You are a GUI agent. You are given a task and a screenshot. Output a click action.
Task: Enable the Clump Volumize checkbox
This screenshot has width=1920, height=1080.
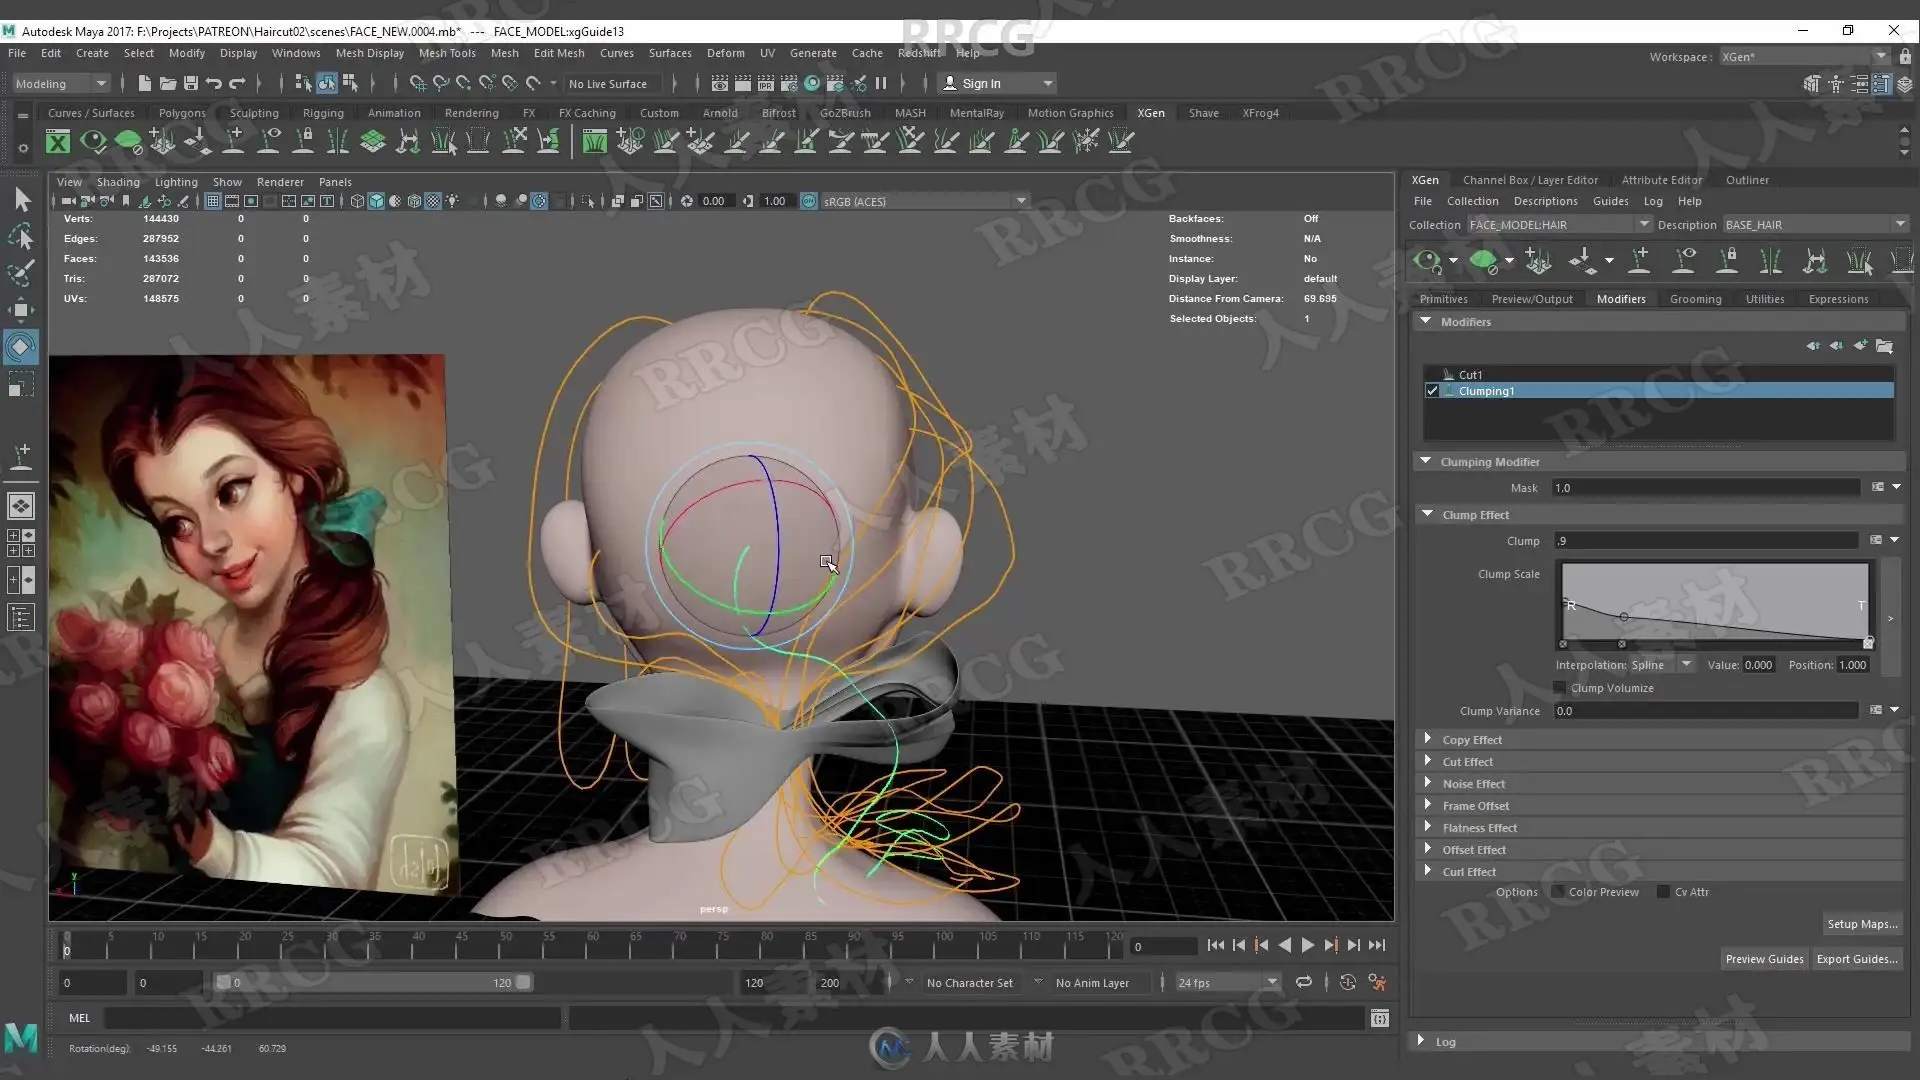(1560, 688)
